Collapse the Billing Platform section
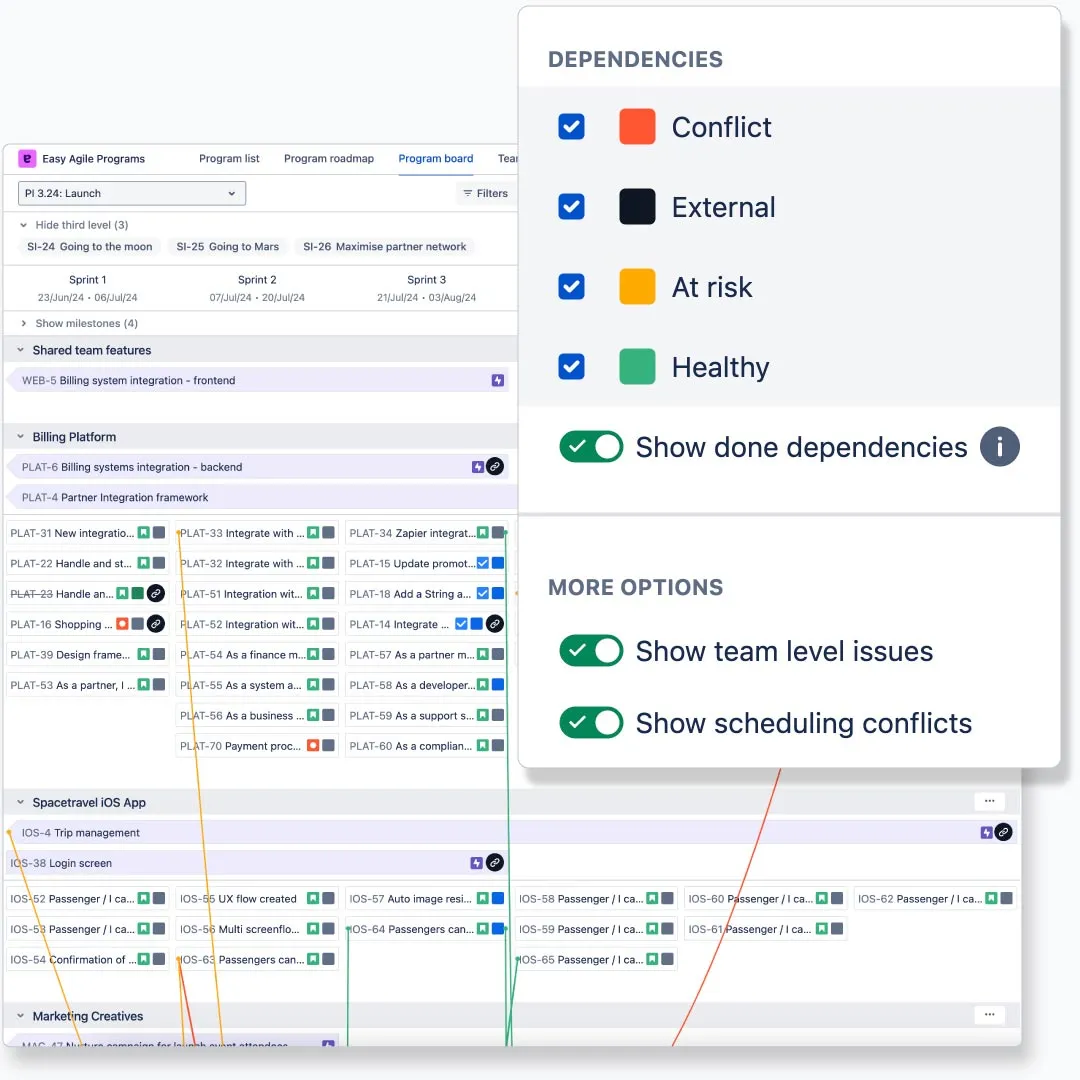The height and width of the screenshot is (1080, 1080). point(21,437)
